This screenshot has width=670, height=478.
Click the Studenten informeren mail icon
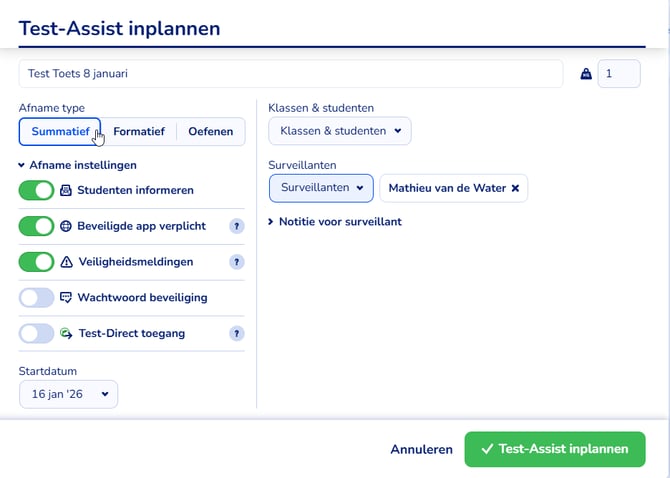[x=66, y=190]
